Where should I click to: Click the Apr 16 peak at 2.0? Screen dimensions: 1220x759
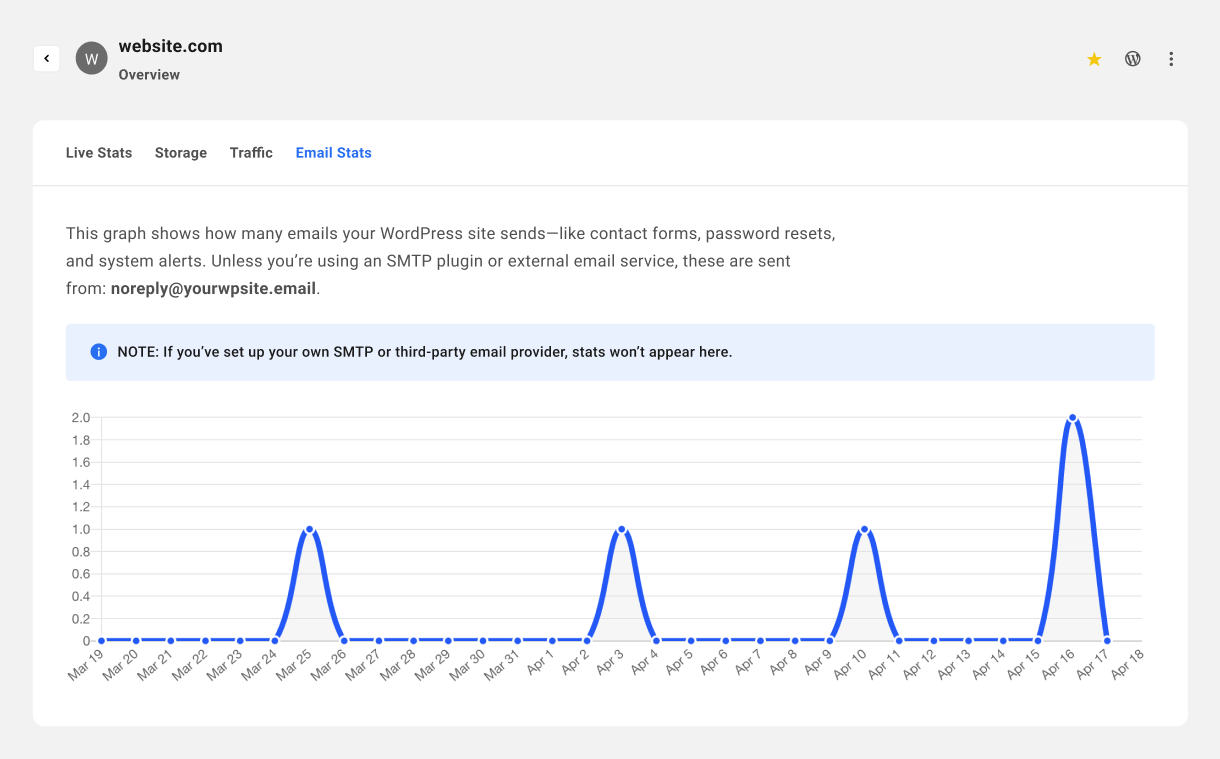pos(1072,418)
